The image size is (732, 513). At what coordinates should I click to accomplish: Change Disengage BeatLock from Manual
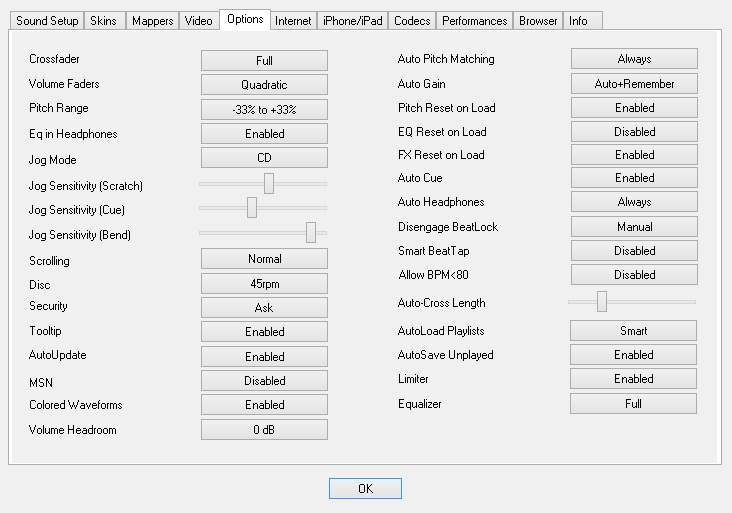(634, 227)
